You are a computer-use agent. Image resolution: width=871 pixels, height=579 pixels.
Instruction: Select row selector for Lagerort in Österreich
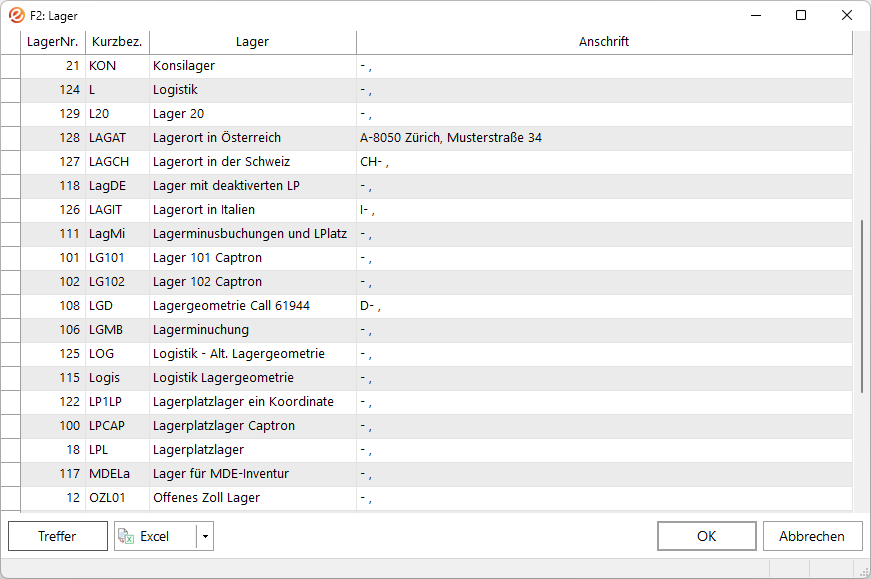click(11, 138)
